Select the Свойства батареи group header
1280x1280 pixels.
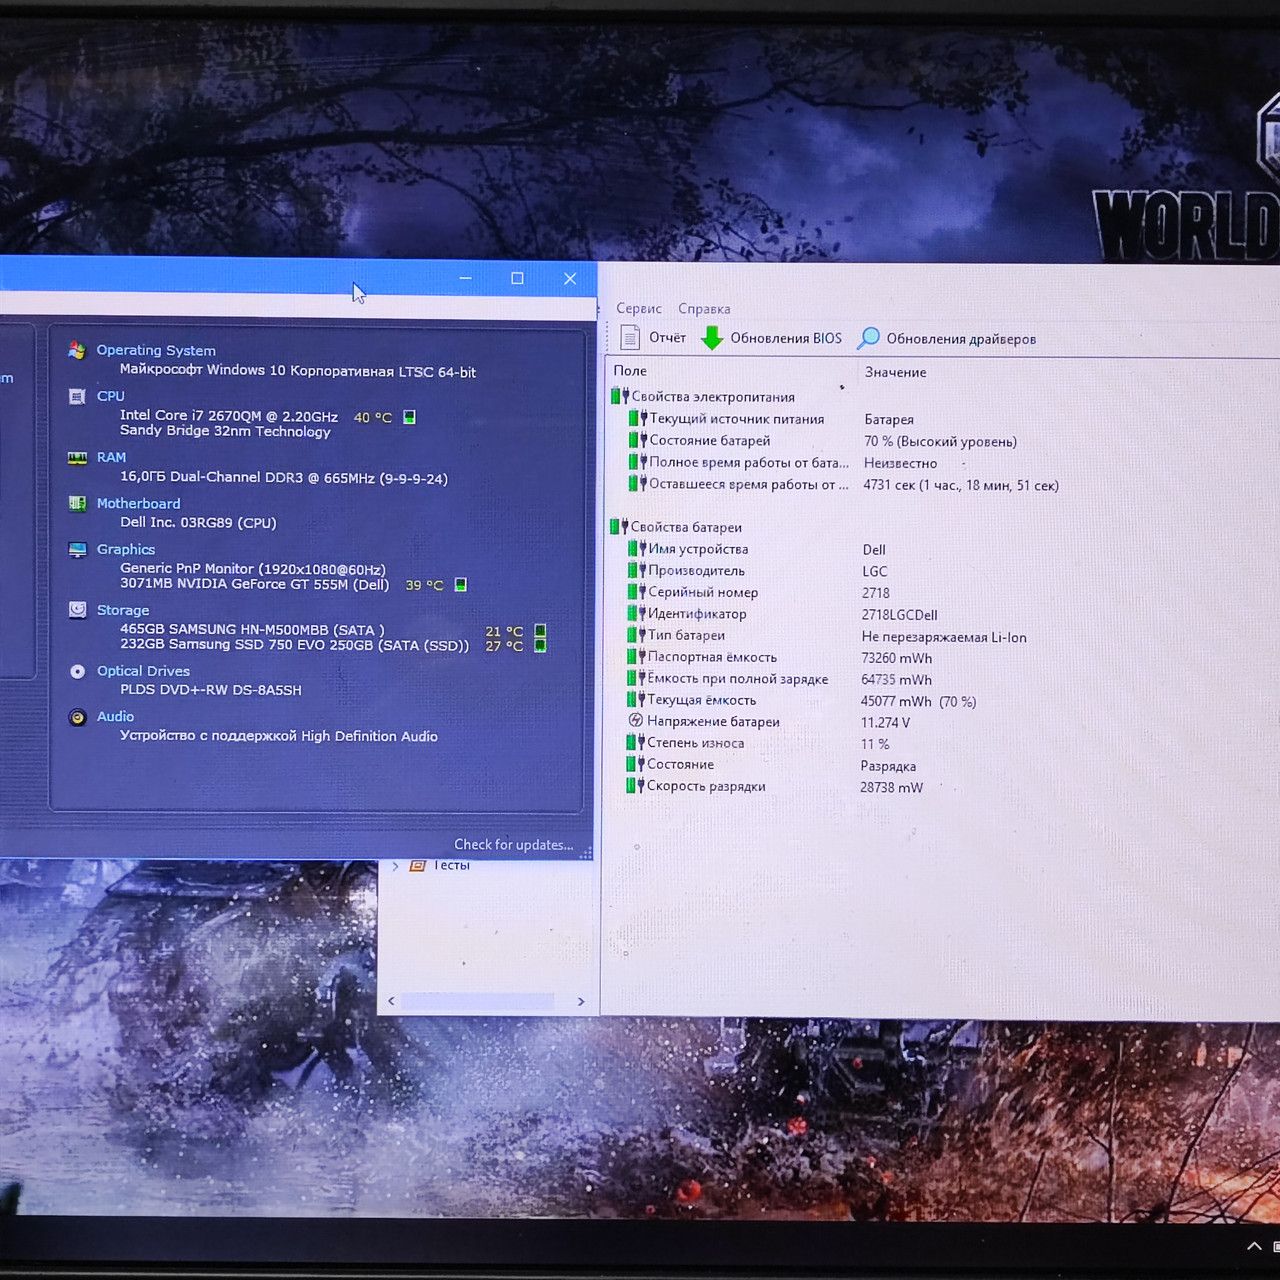click(x=676, y=527)
